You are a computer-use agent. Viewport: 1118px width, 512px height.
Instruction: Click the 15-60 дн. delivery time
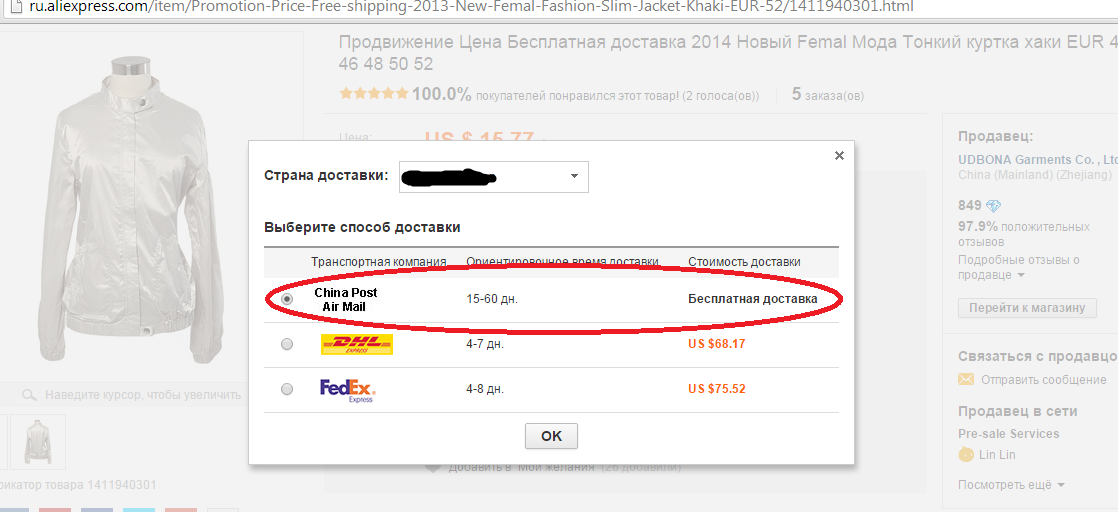492,299
